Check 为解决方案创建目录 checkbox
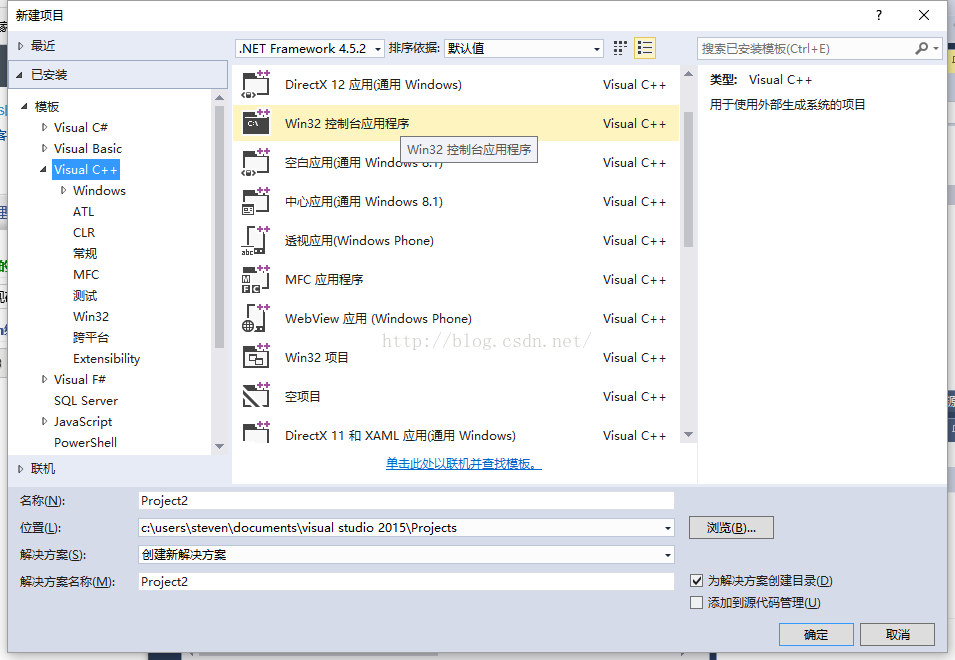Screen dimensions: 955x660 pyautogui.click(x=697, y=581)
